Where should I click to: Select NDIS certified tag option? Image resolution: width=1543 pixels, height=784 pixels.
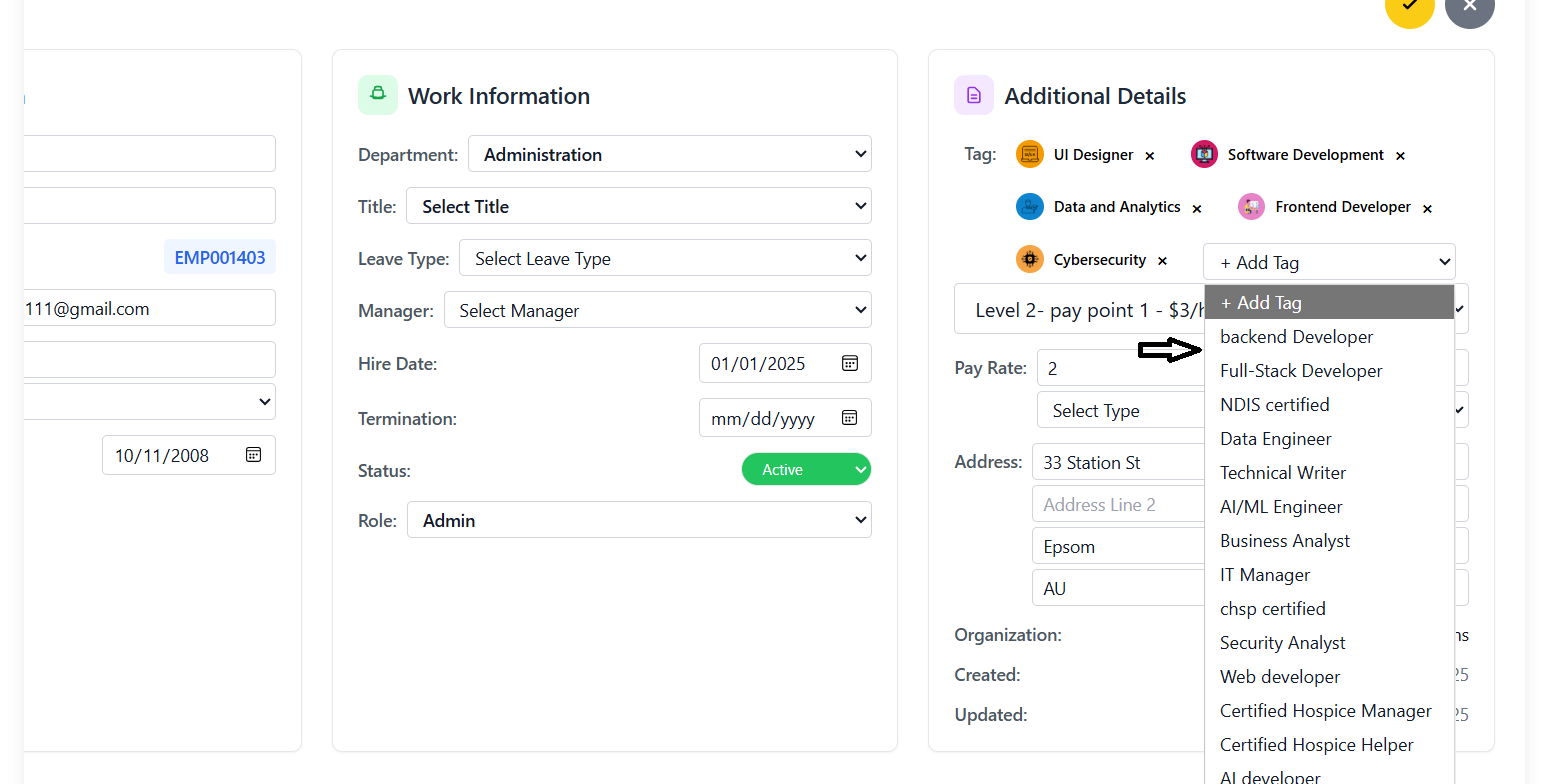(x=1274, y=405)
